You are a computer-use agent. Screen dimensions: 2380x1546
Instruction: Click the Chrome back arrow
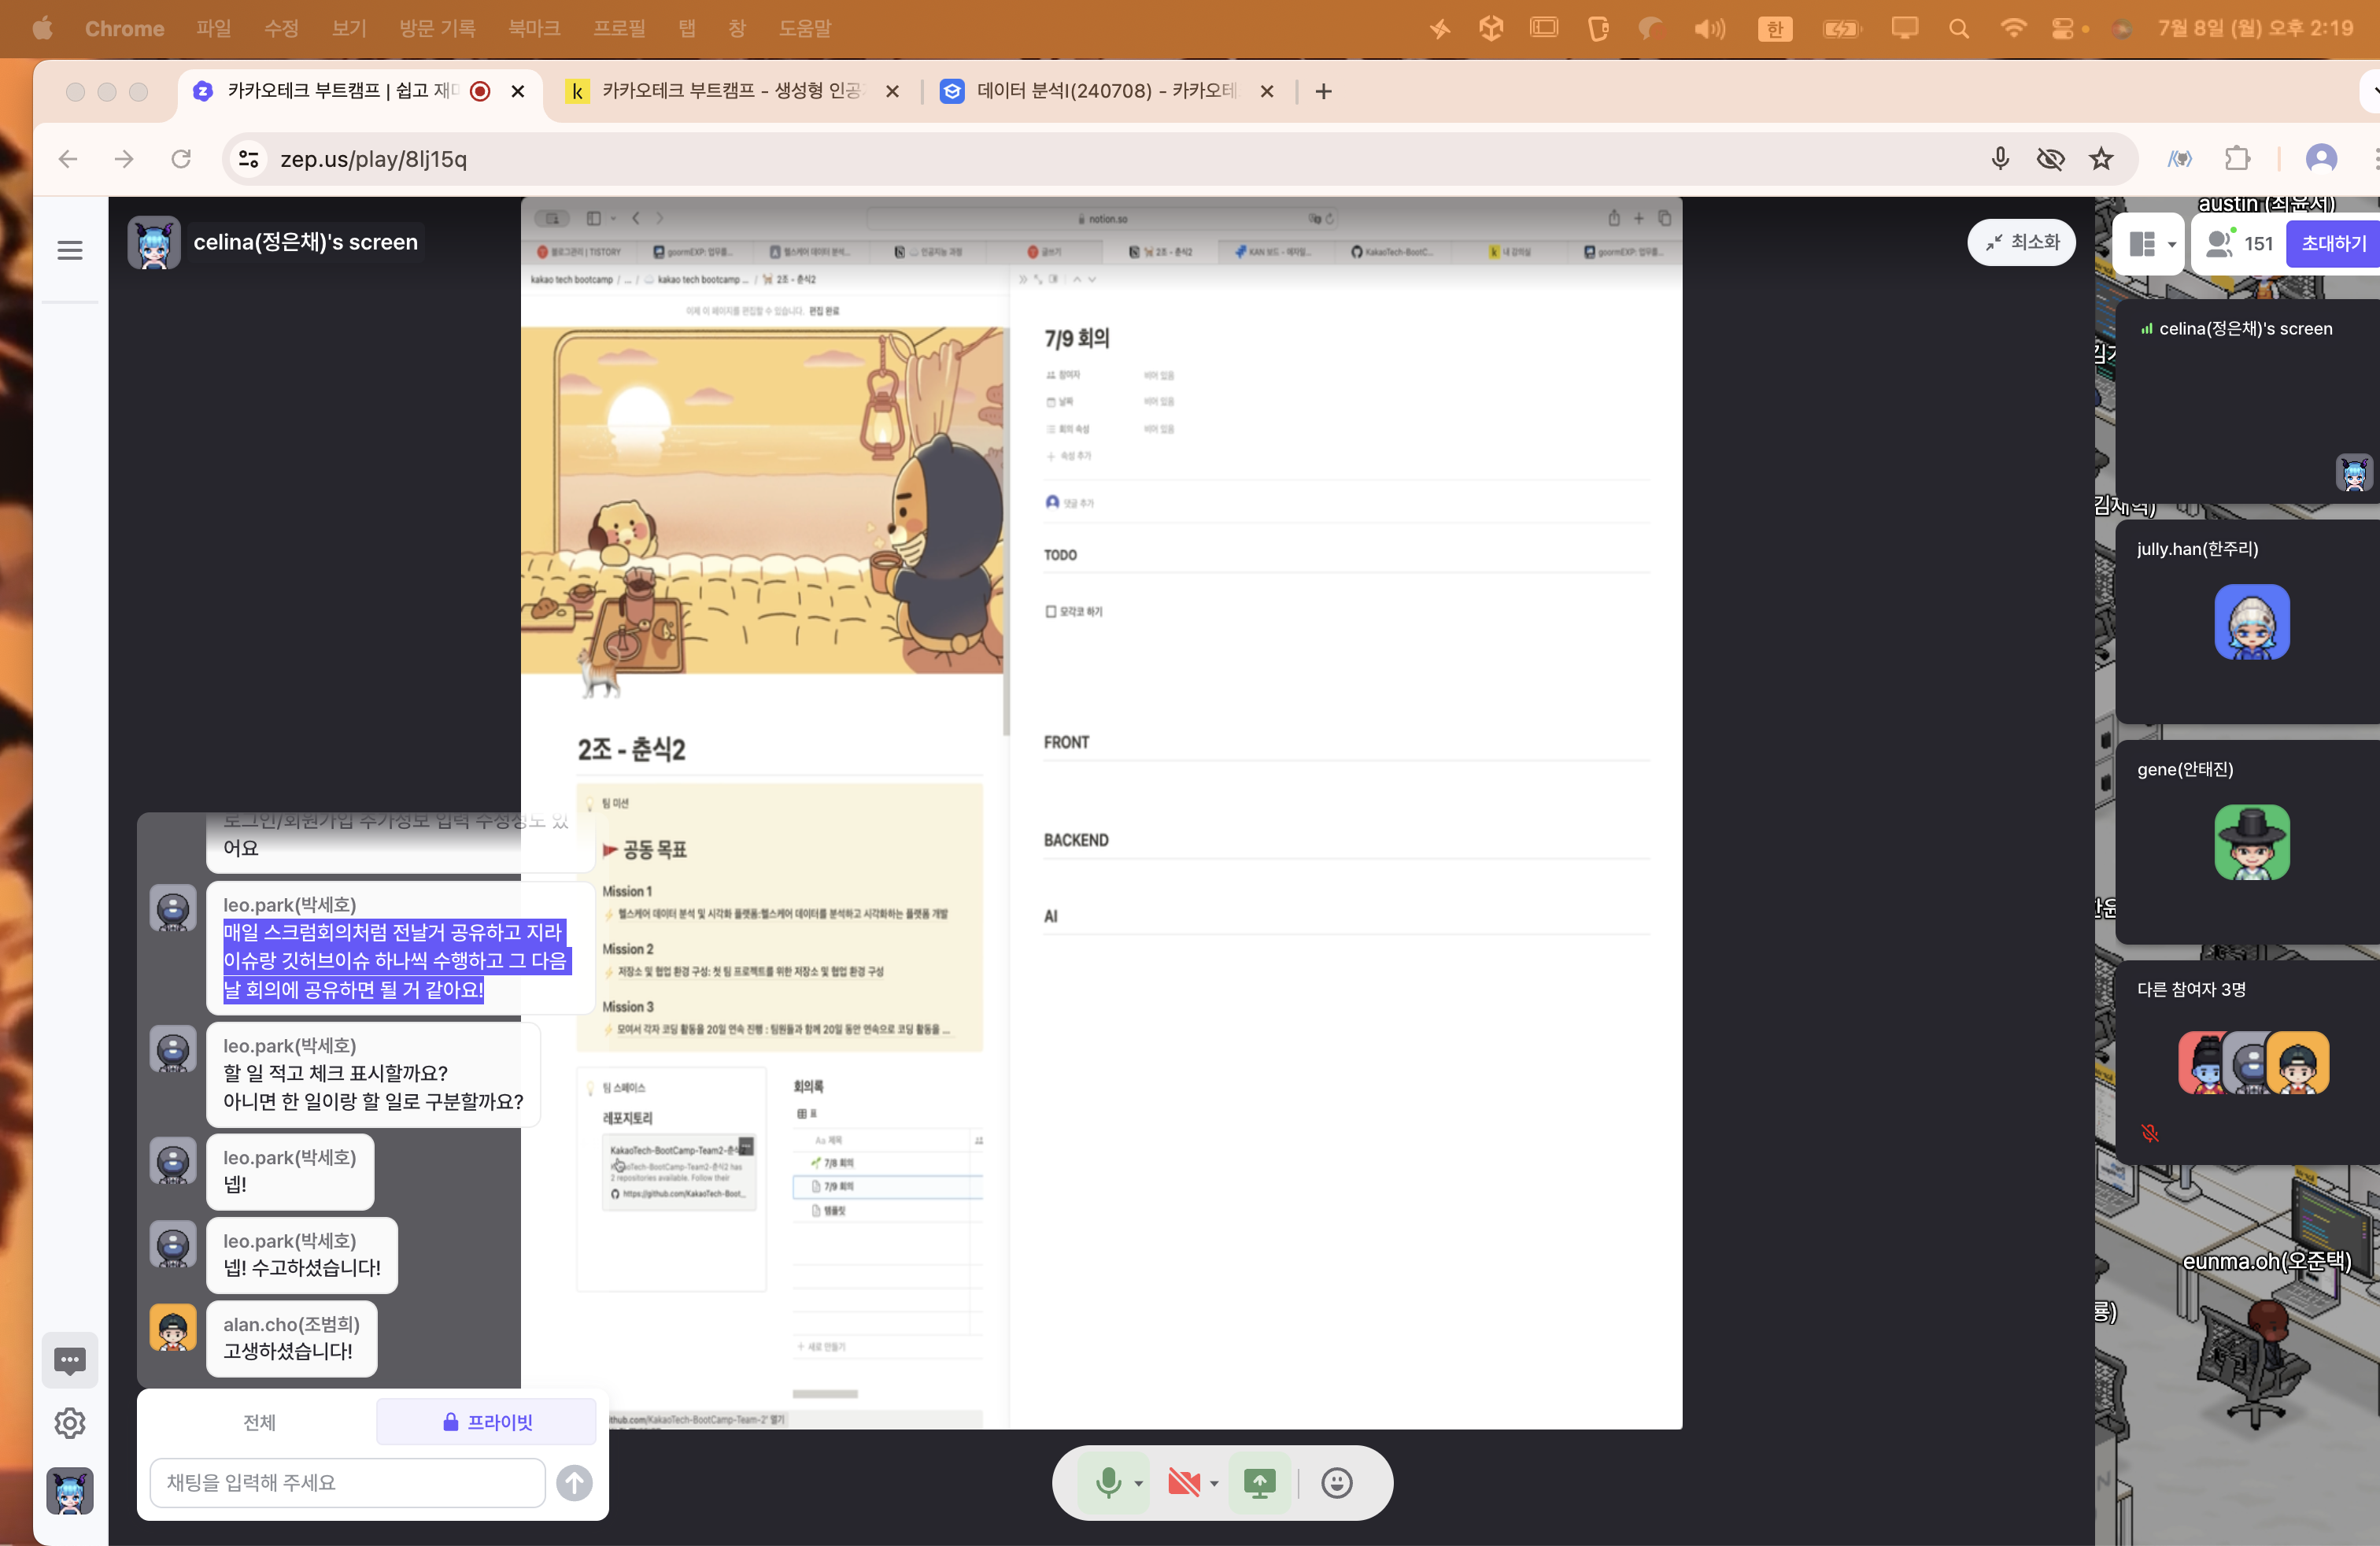[68, 159]
